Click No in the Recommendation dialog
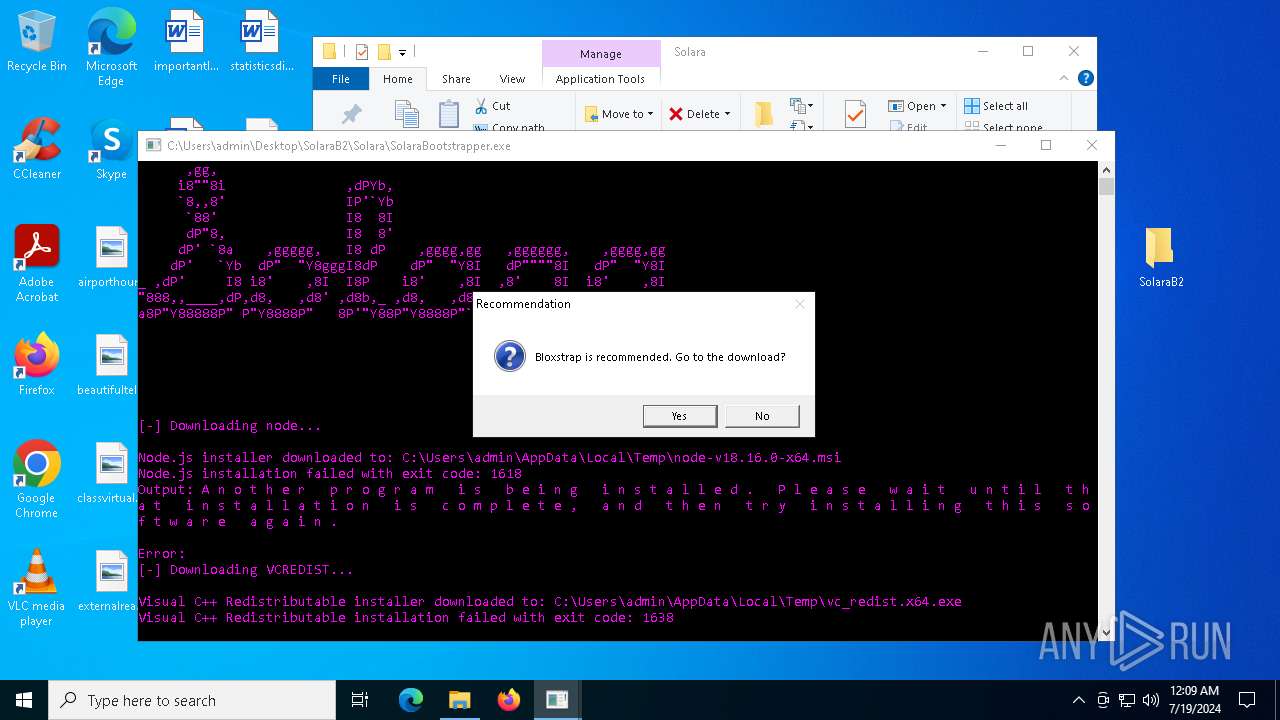Screen dimensions: 1280x720 click(762, 416)
